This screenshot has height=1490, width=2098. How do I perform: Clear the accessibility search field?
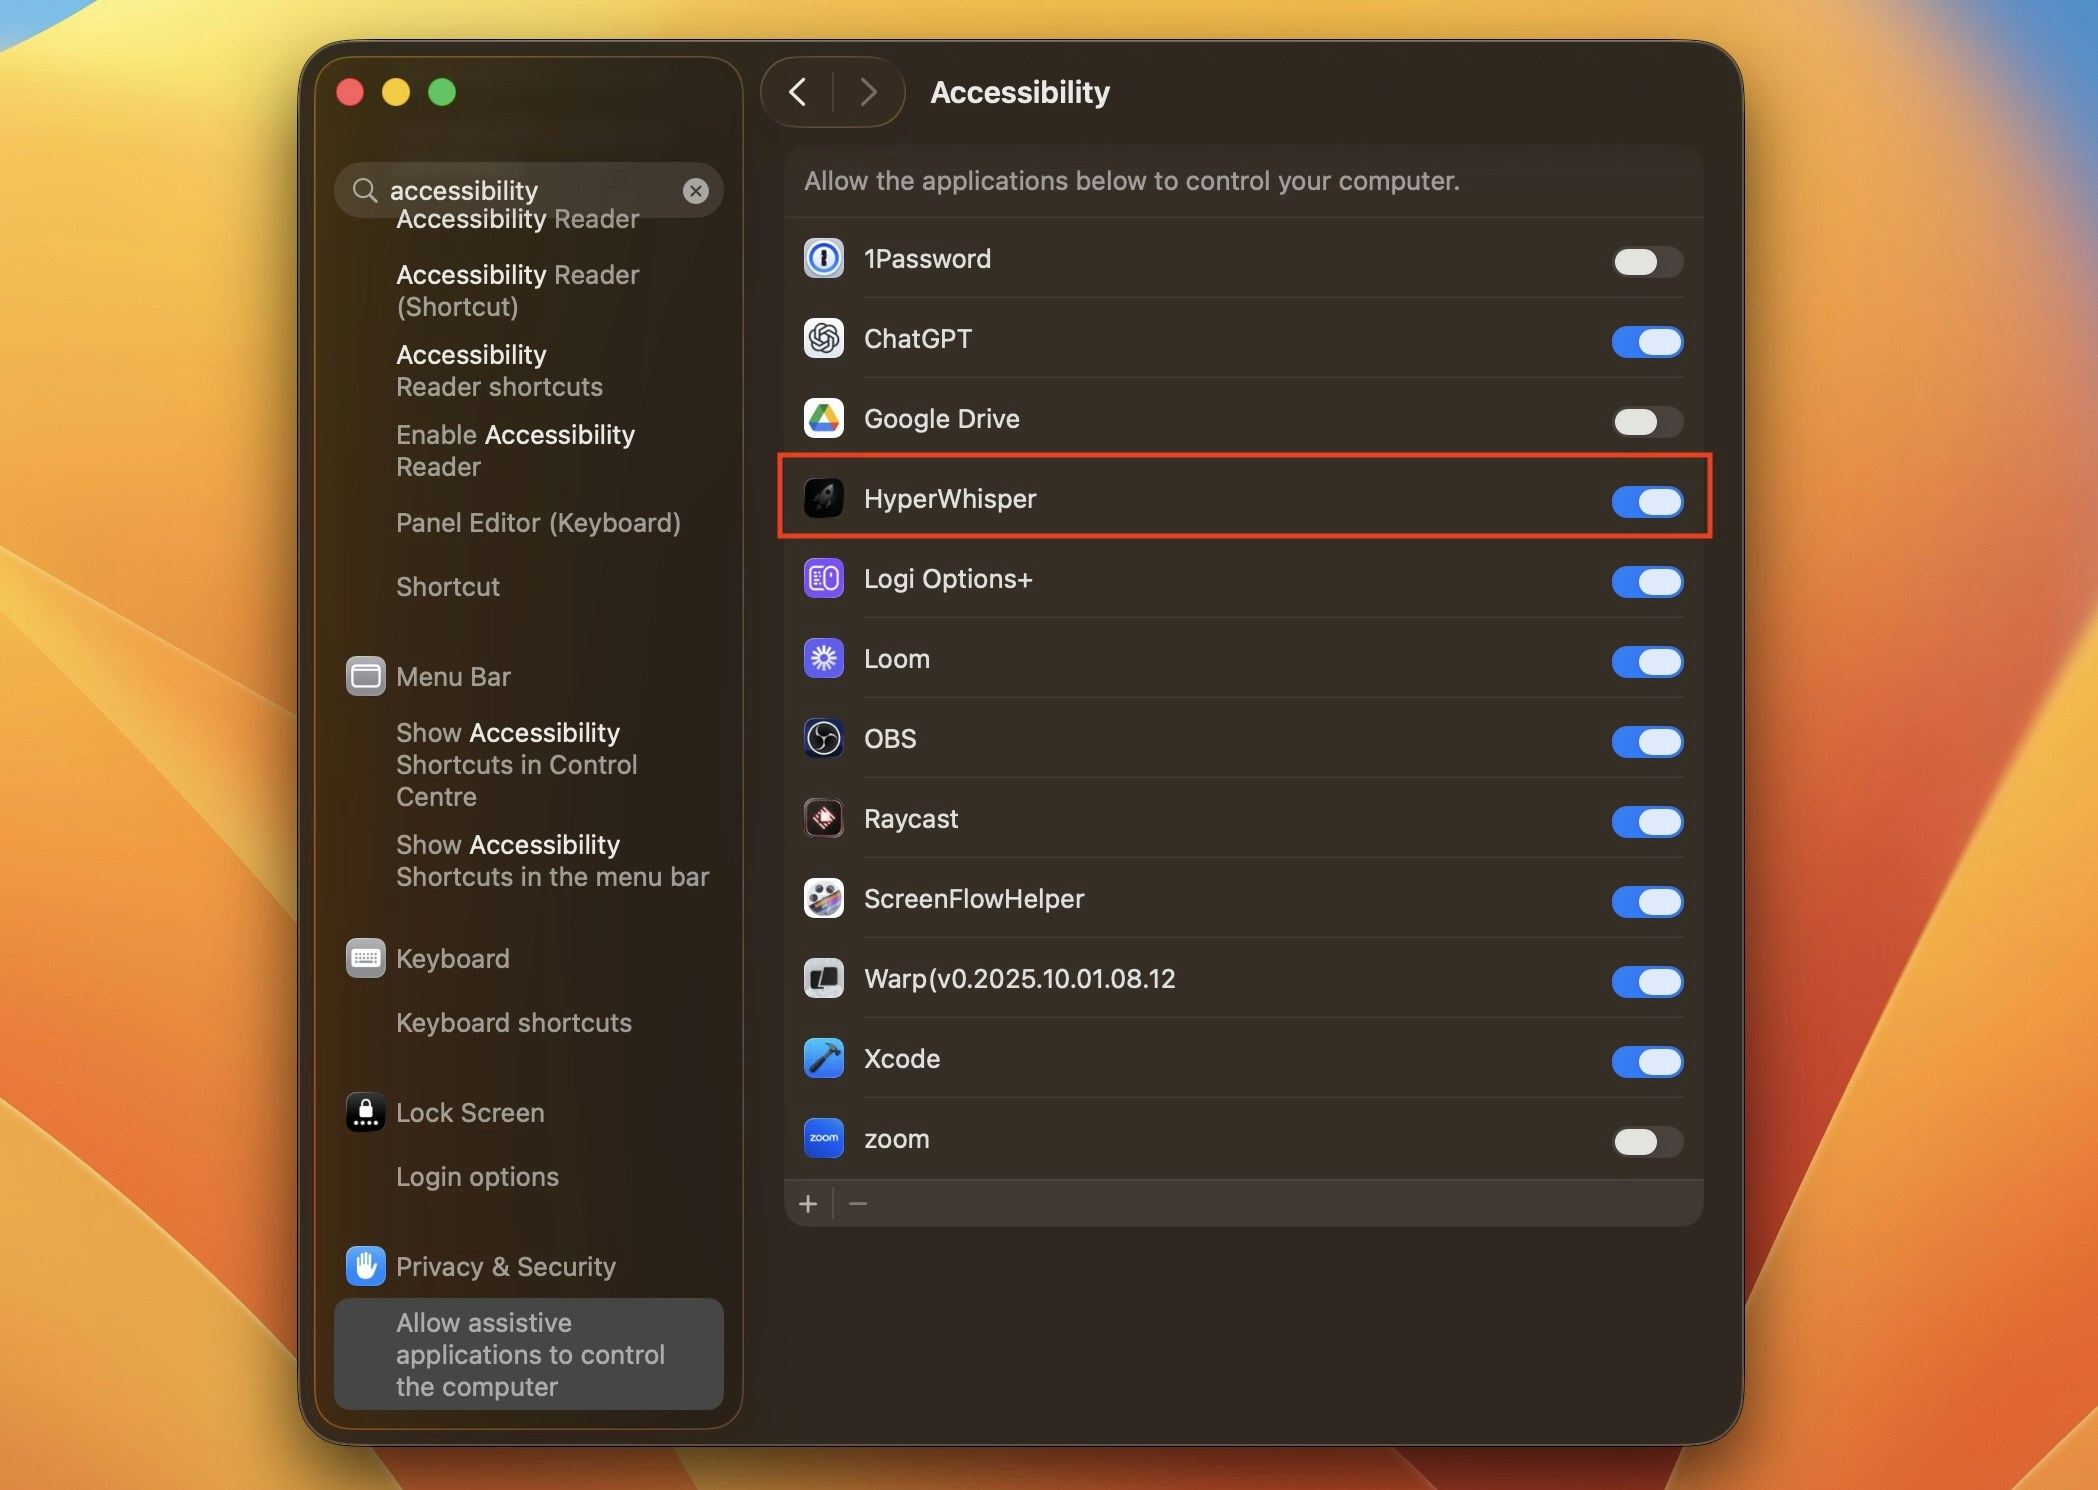[x=695, y=190]
